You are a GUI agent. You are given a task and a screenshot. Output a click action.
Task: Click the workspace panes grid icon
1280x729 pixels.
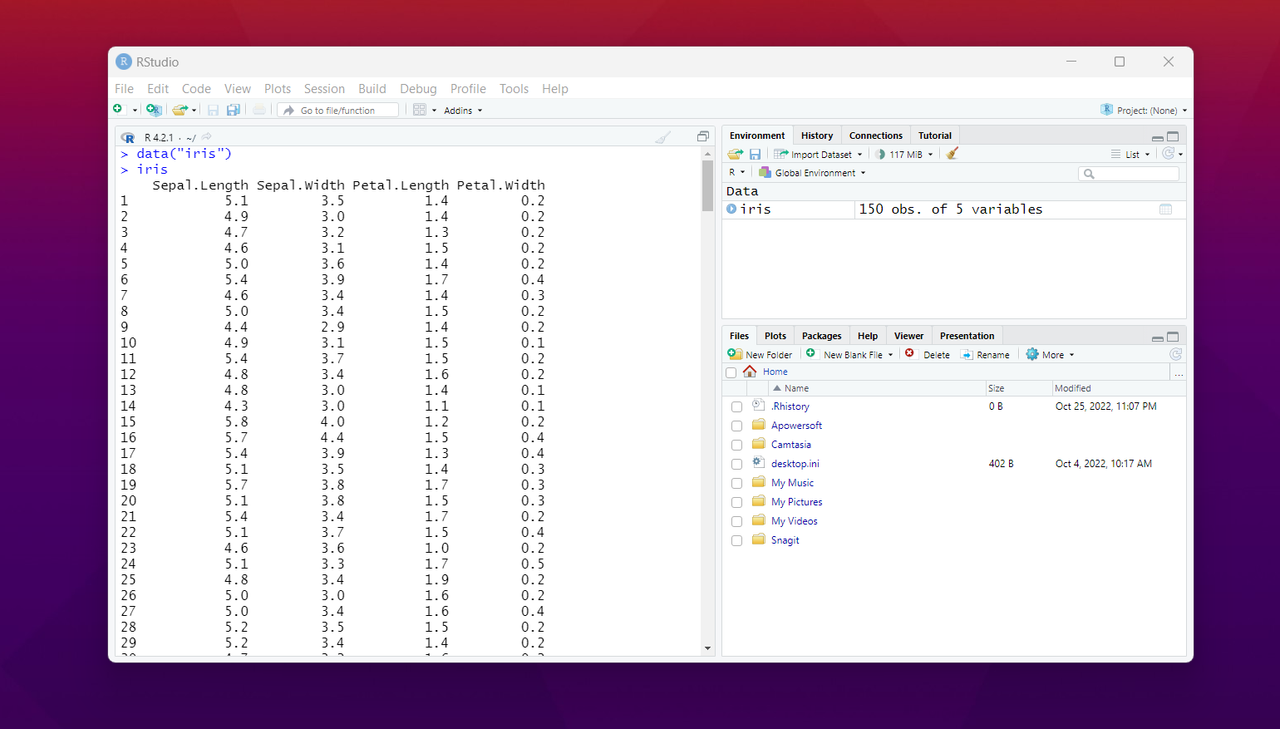420,110
